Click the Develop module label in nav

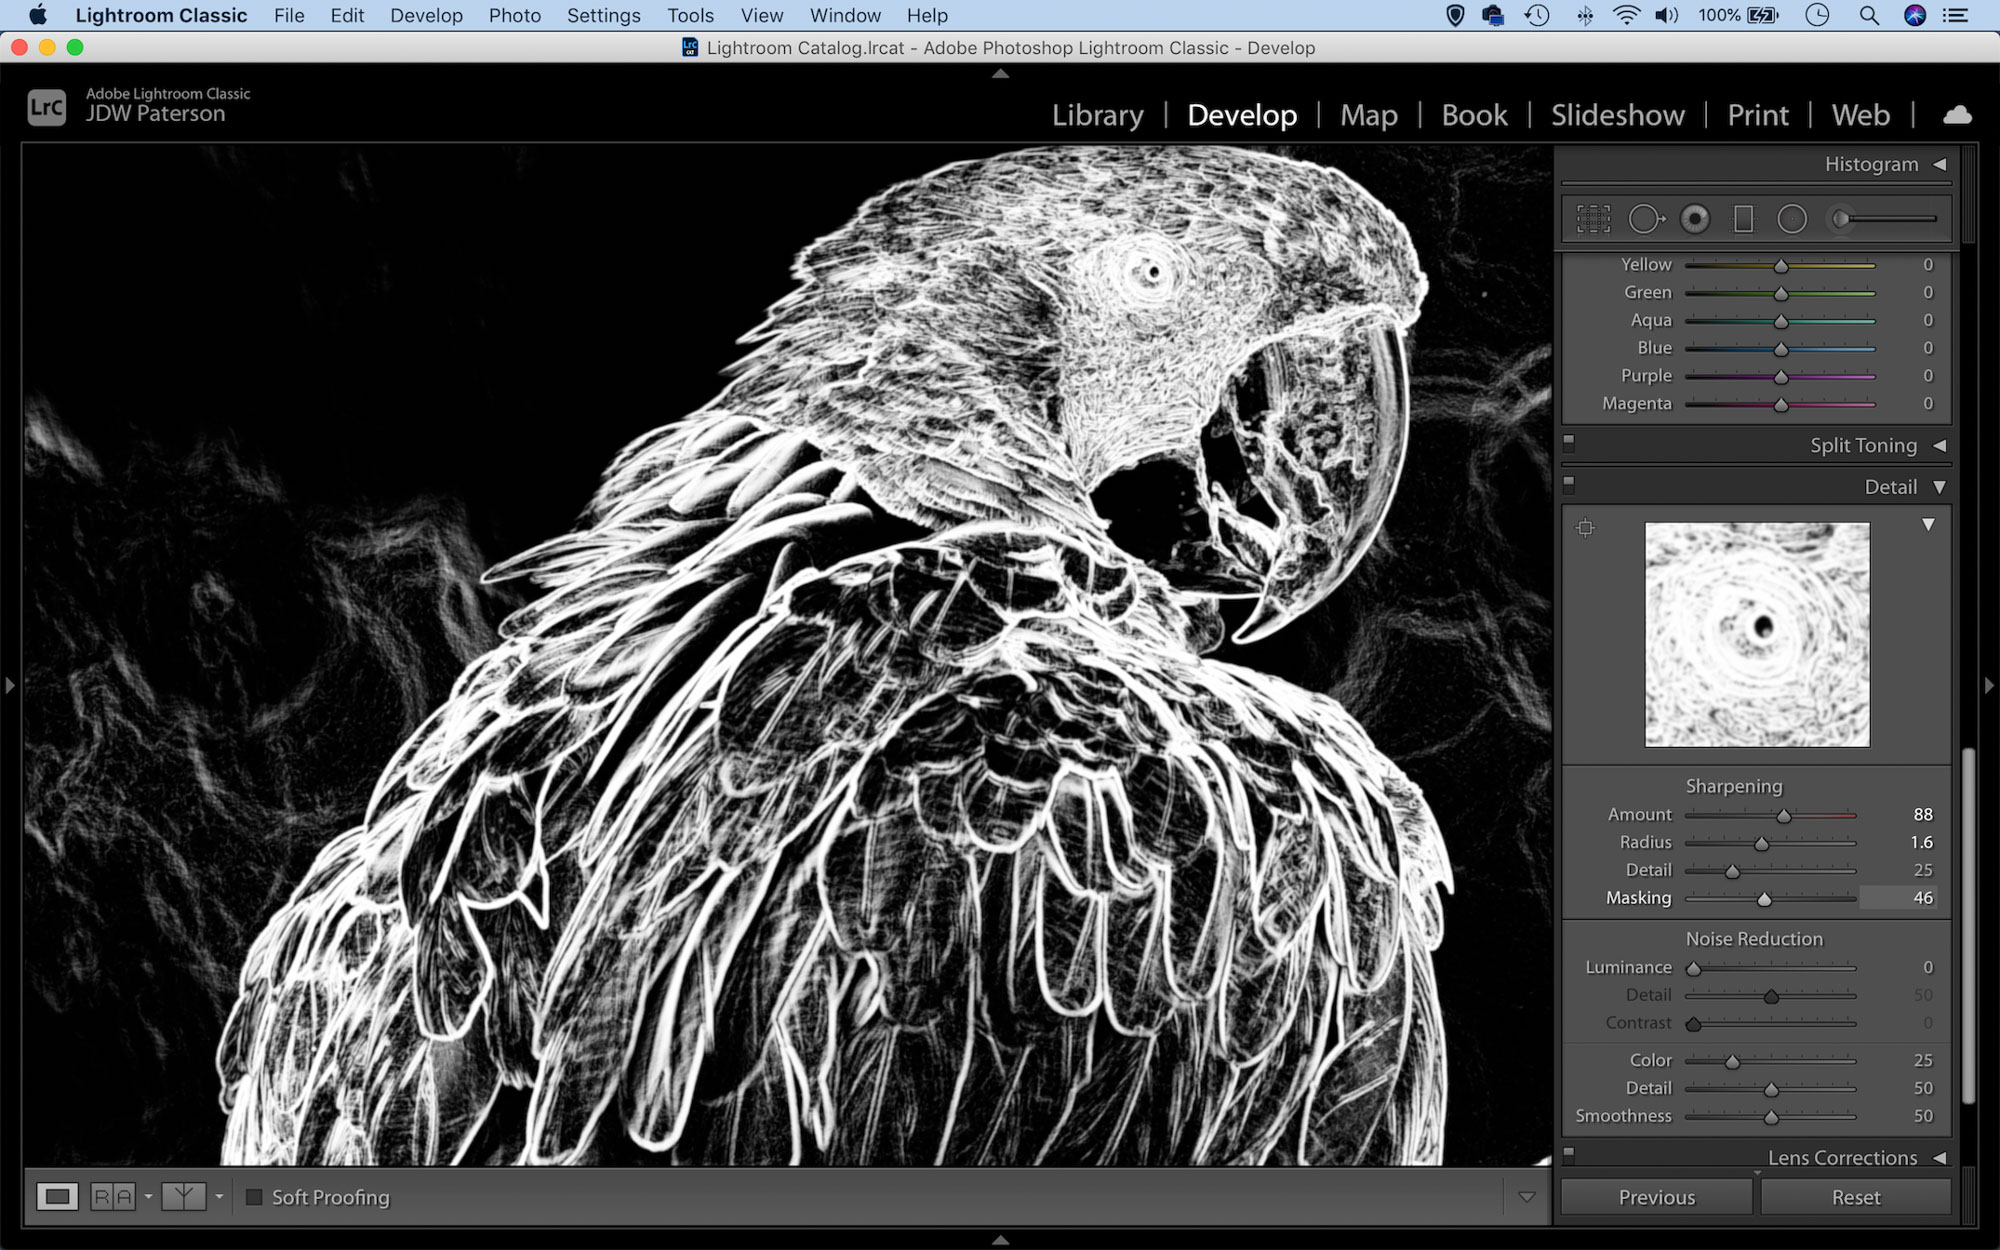[1243, 114]
